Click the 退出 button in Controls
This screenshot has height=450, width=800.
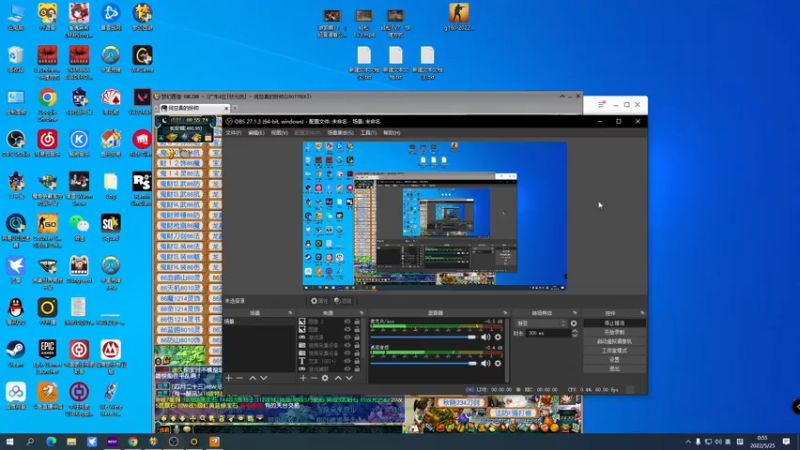614,368
